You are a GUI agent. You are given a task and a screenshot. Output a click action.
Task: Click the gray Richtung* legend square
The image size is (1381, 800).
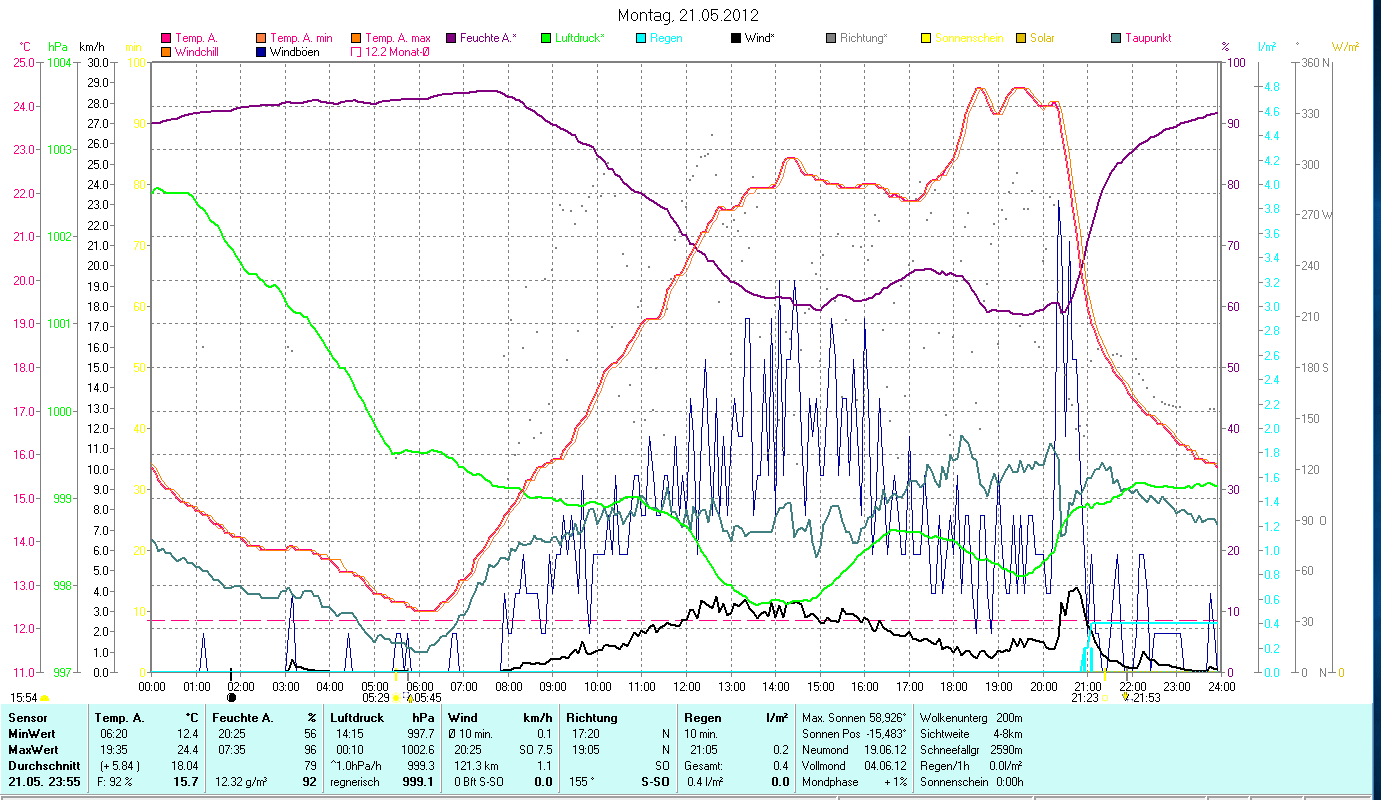[831, 39]
